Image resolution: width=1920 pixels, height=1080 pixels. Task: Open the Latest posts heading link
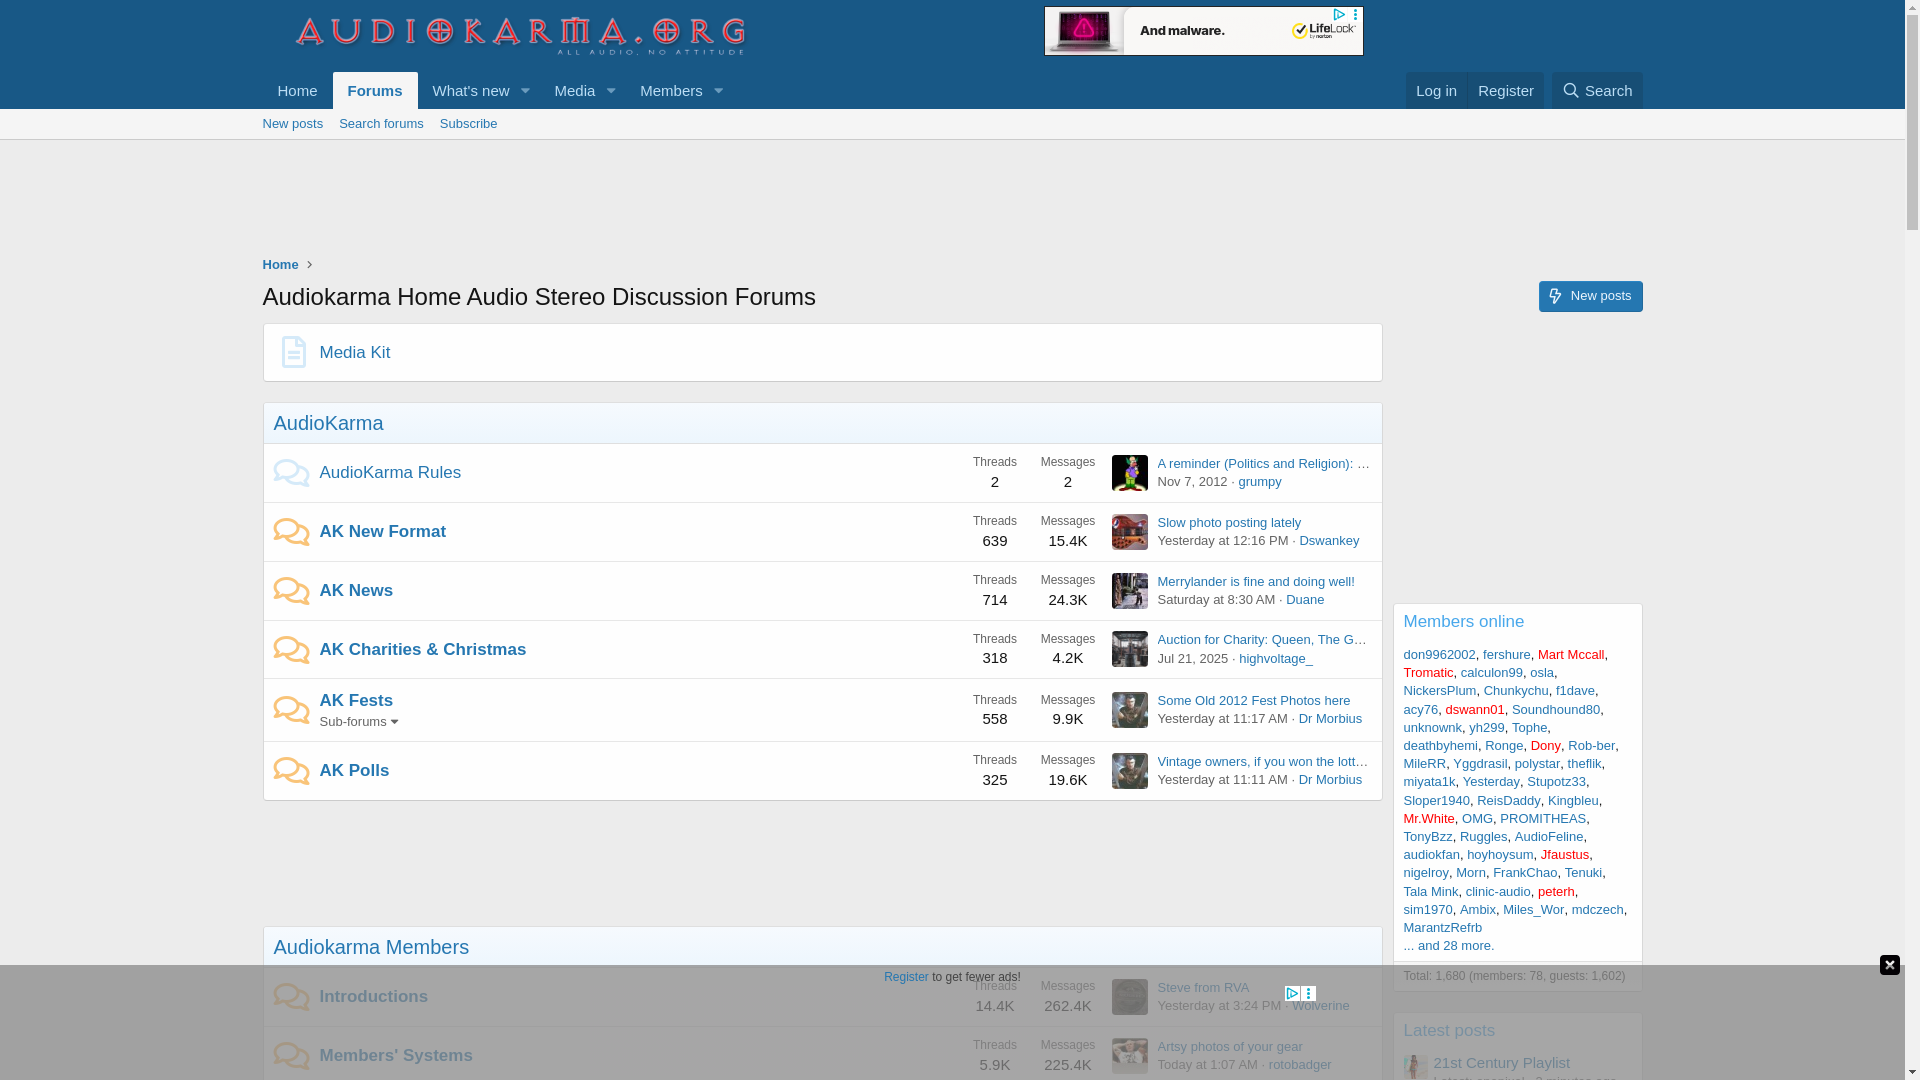1449,1031
